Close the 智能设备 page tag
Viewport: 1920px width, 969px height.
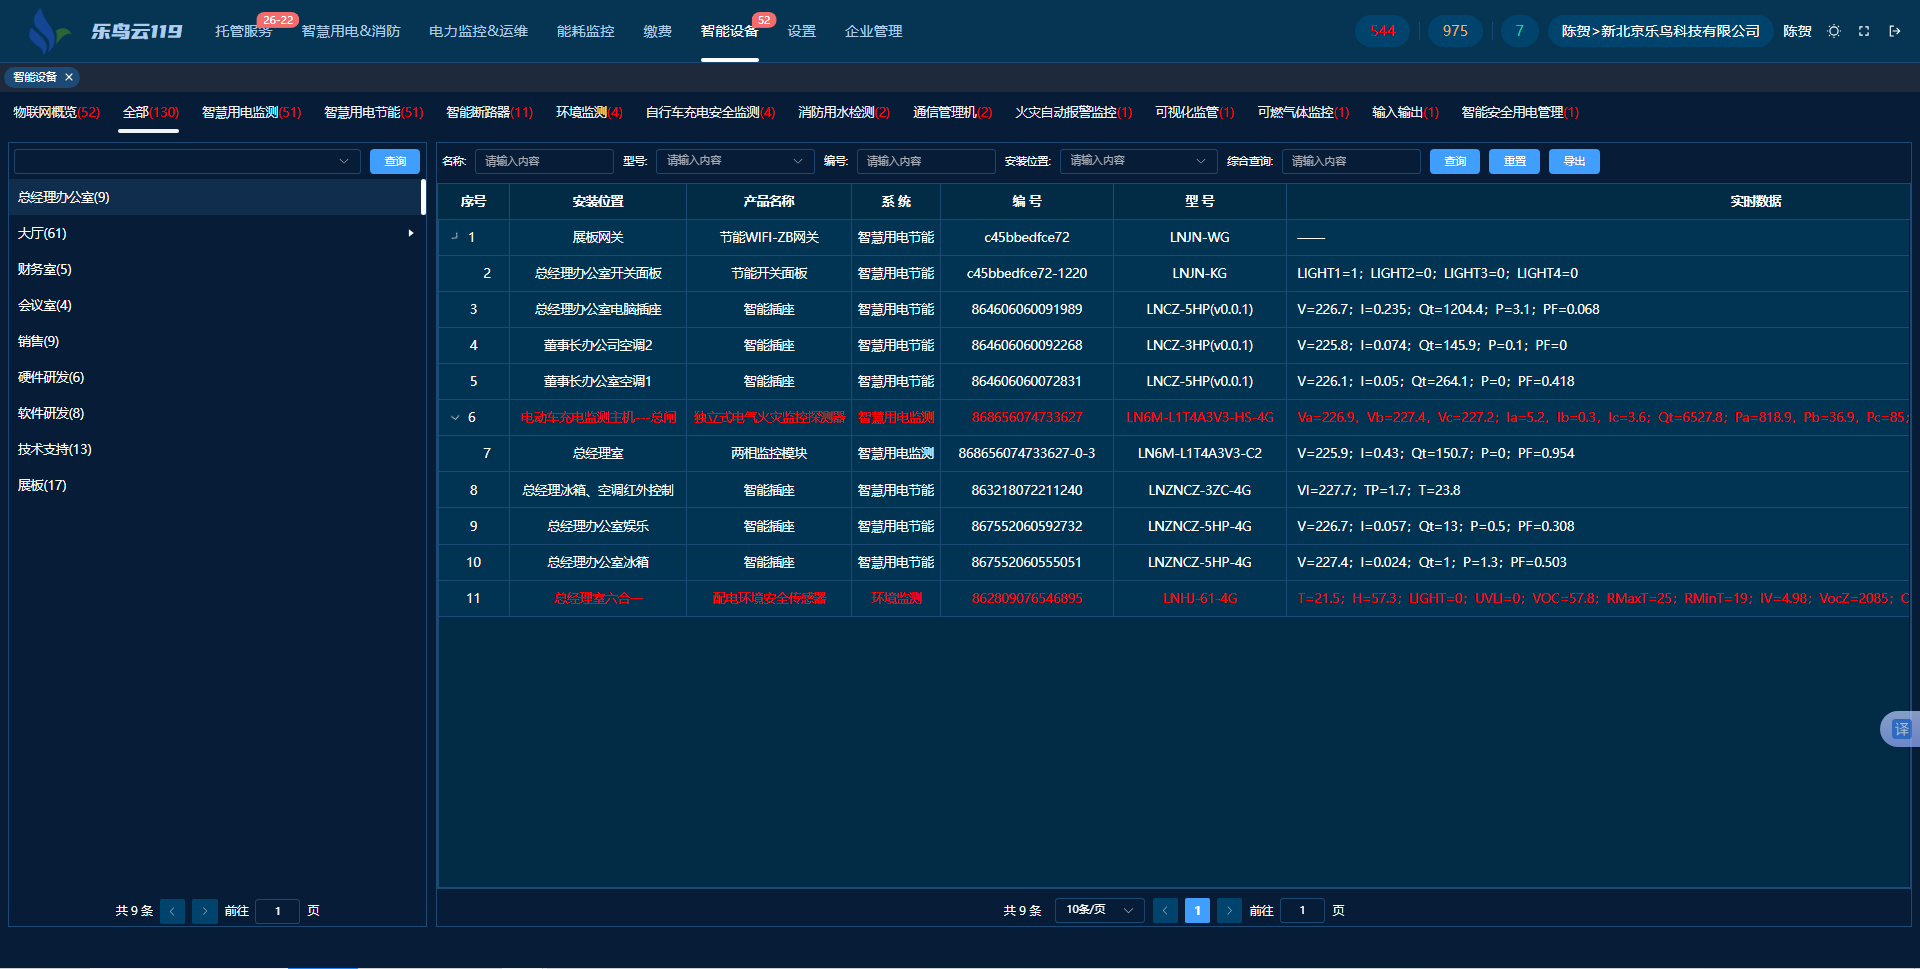tap(69, 77)
